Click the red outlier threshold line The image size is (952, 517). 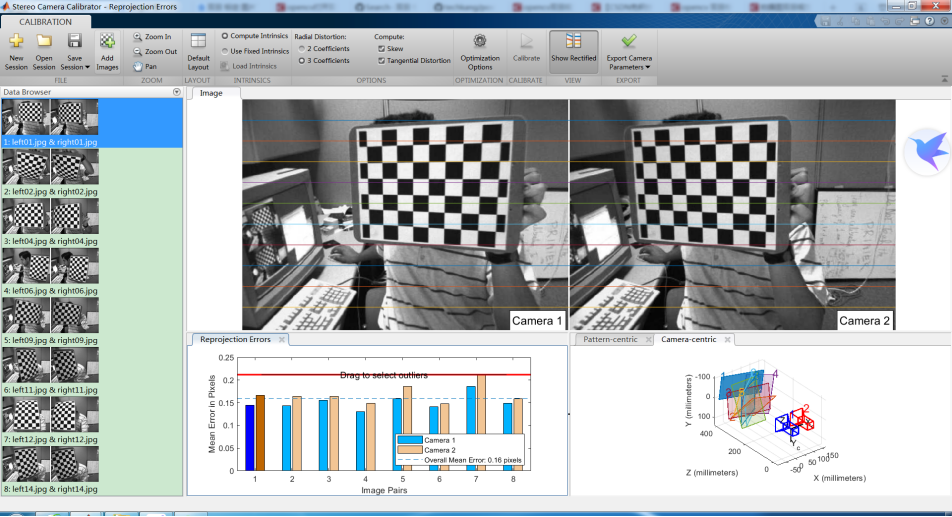point(384,375)
